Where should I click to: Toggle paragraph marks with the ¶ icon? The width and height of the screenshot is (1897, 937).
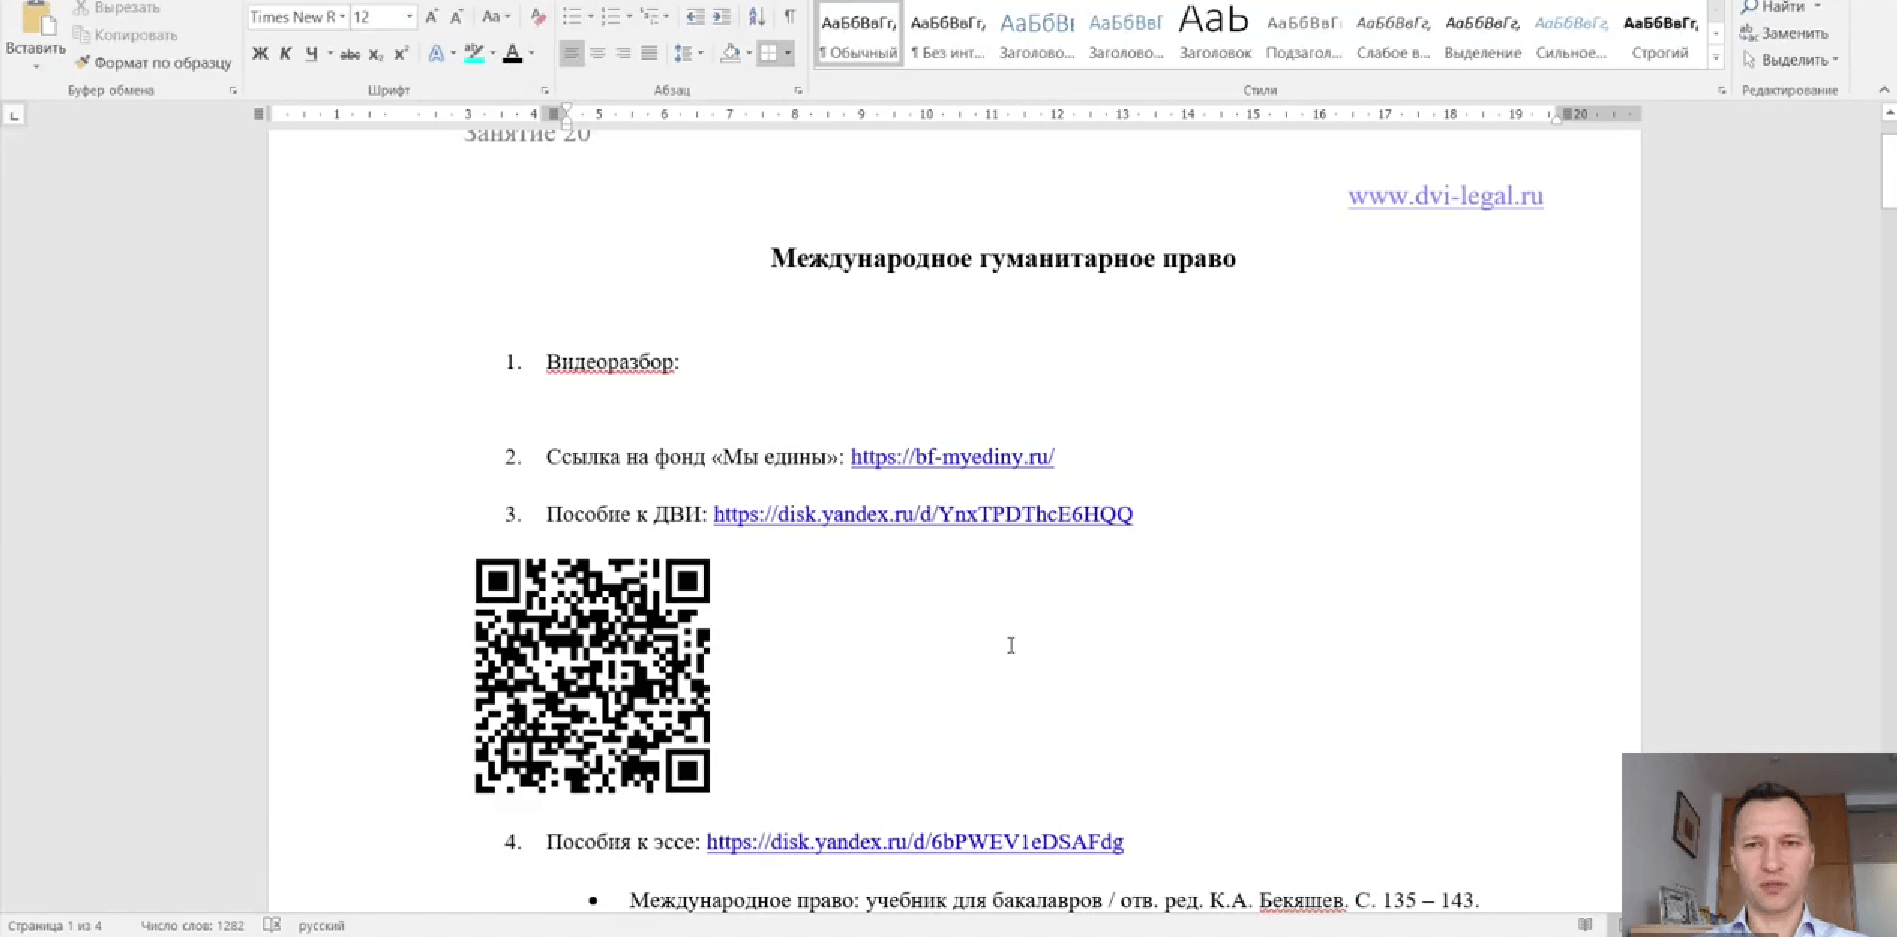coord(789,17)
